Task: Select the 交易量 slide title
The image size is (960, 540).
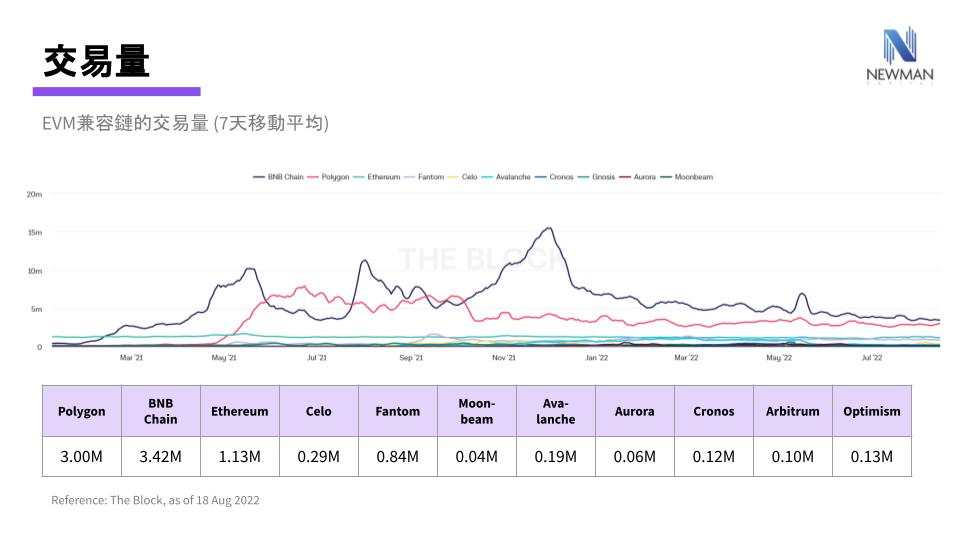Action: coord(97,61)
